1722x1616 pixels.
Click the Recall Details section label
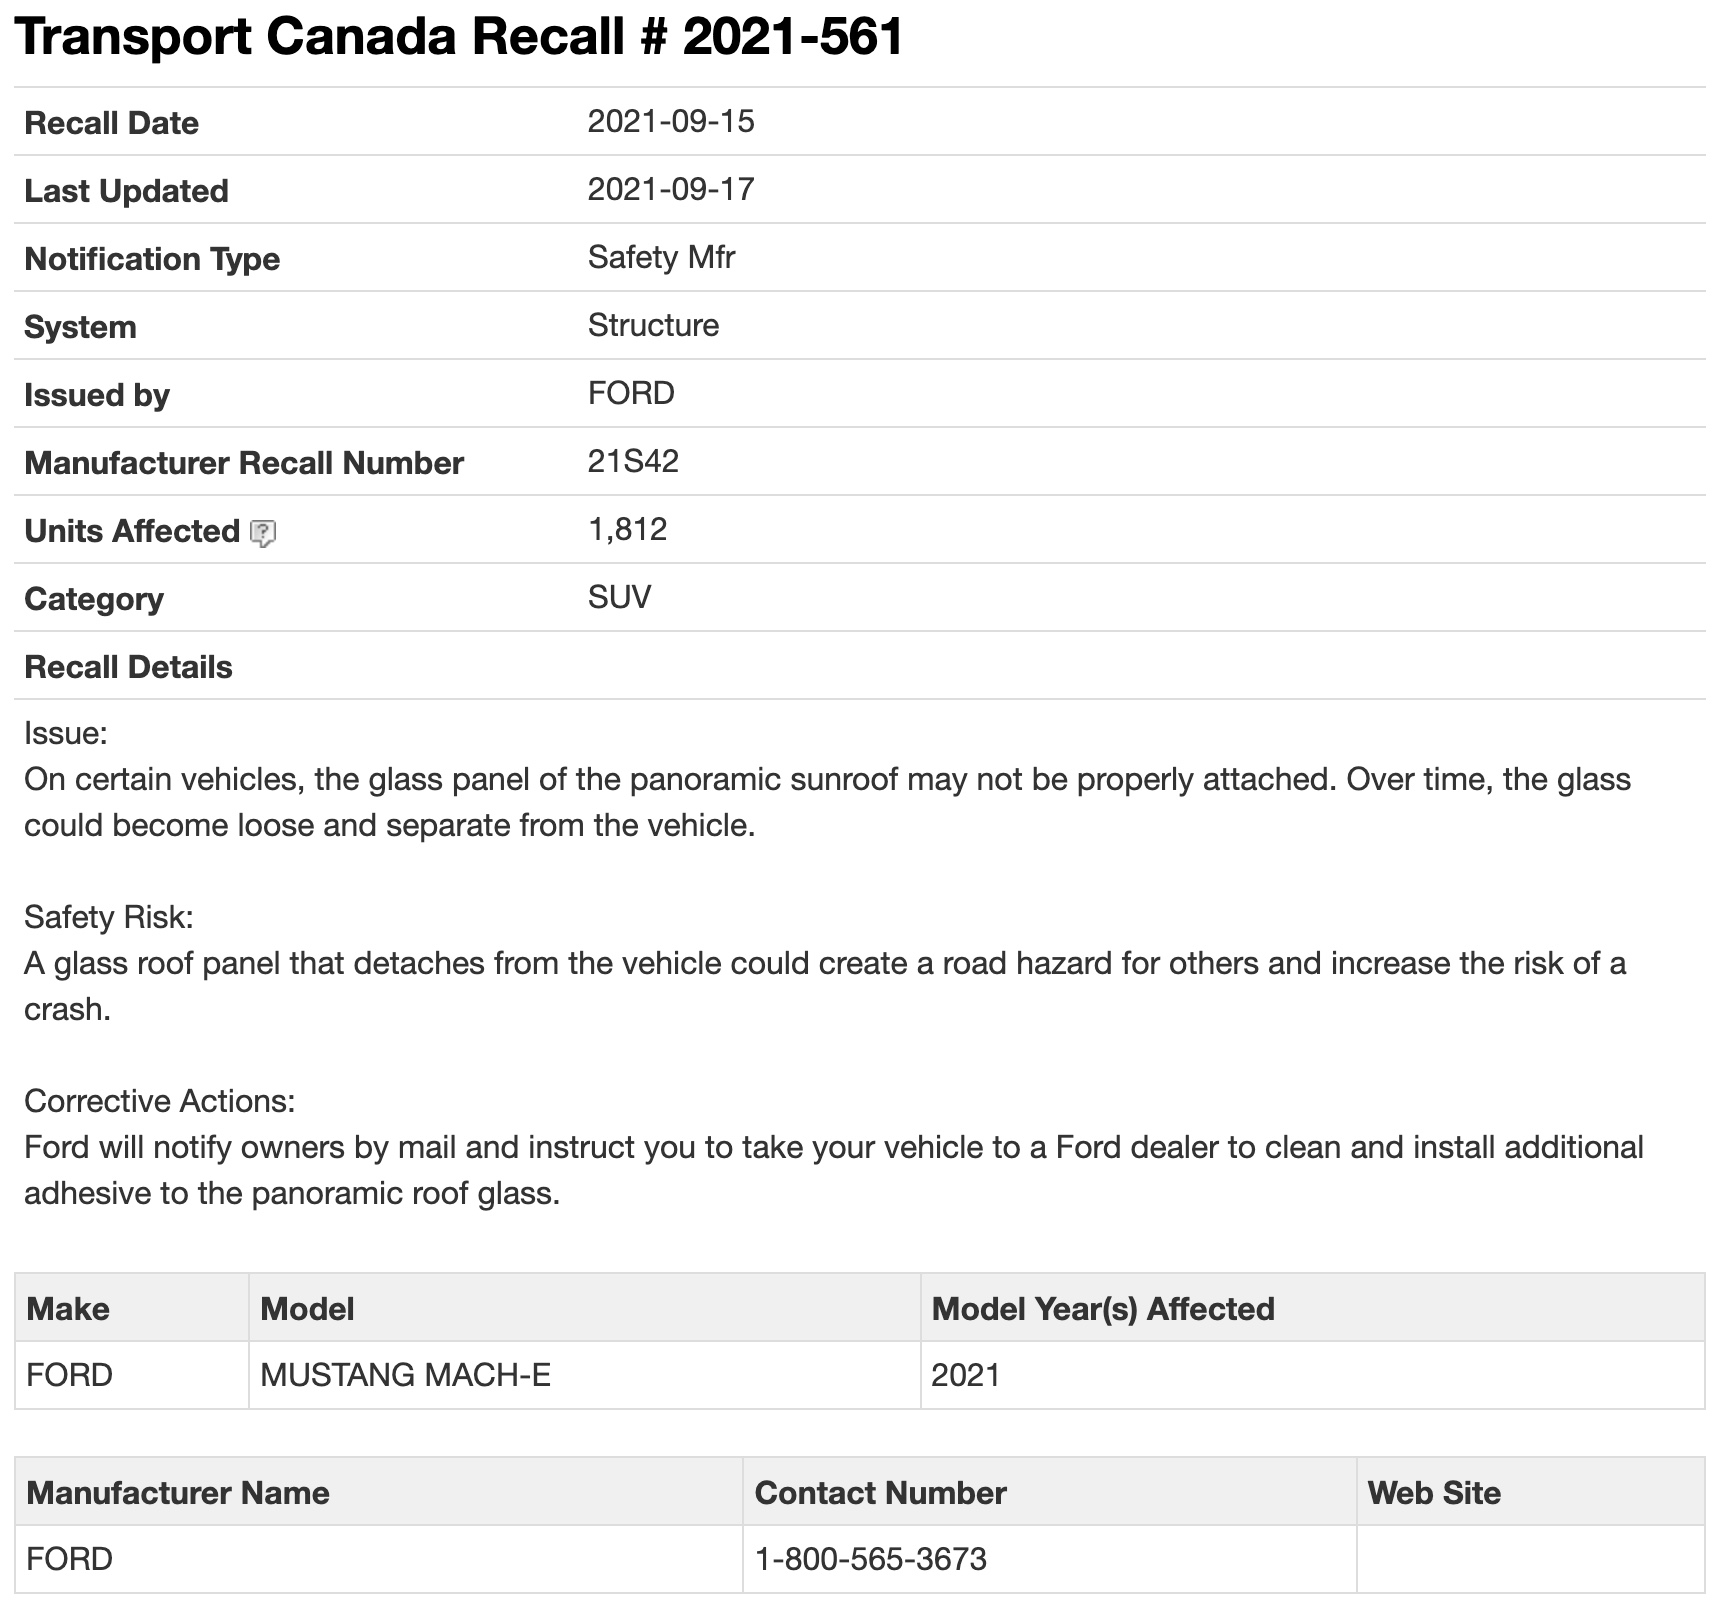(x=128, y=667)
